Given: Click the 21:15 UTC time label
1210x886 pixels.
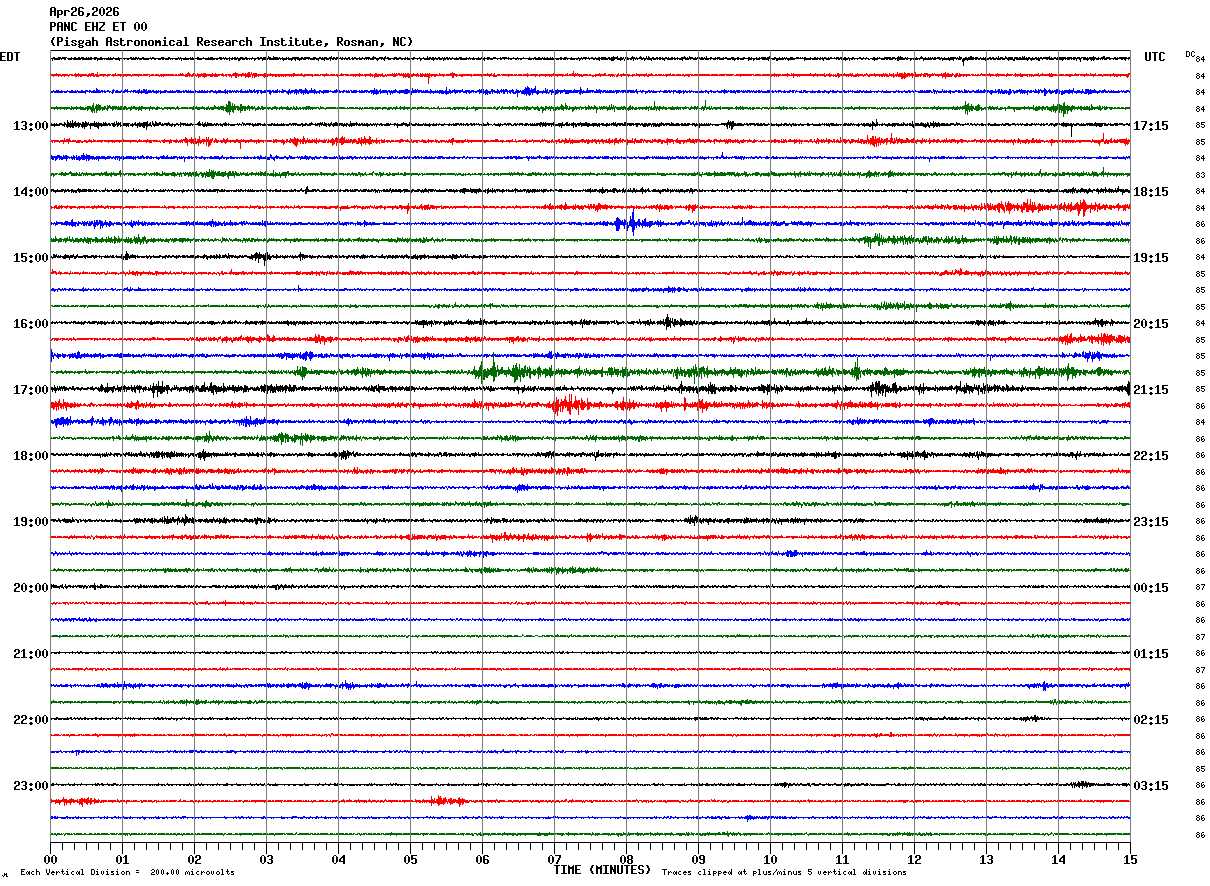Looking at the screenshot, I should tap(1151, 390).
